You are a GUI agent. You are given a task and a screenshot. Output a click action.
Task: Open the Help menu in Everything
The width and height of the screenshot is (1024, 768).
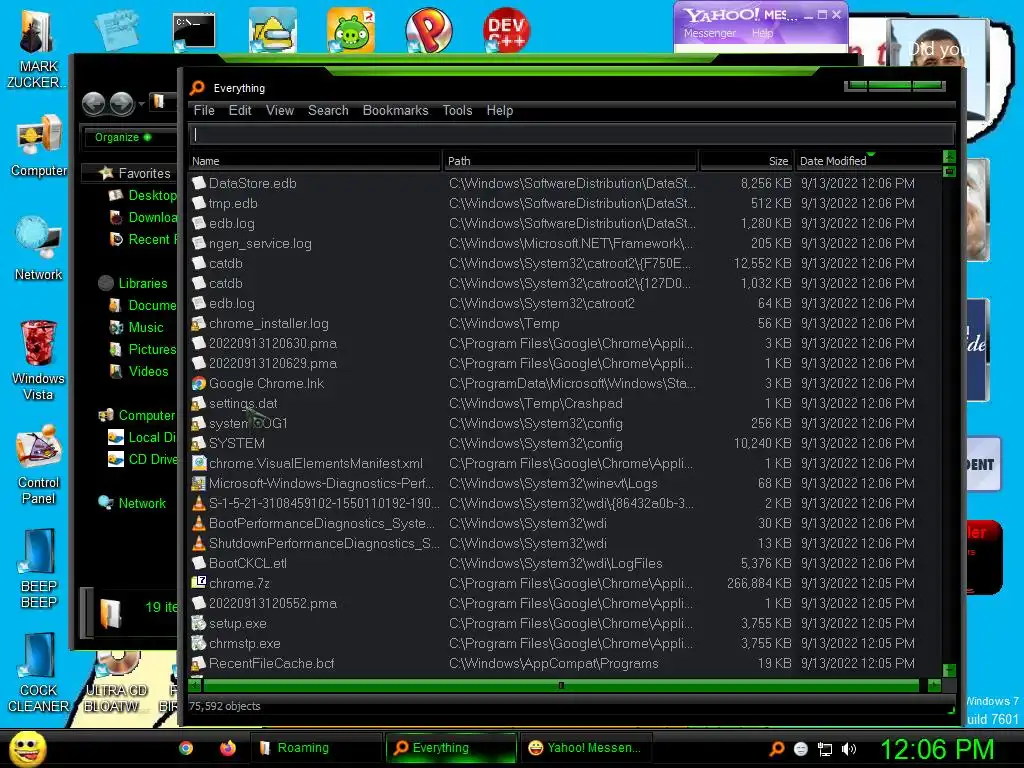[500, 110]
